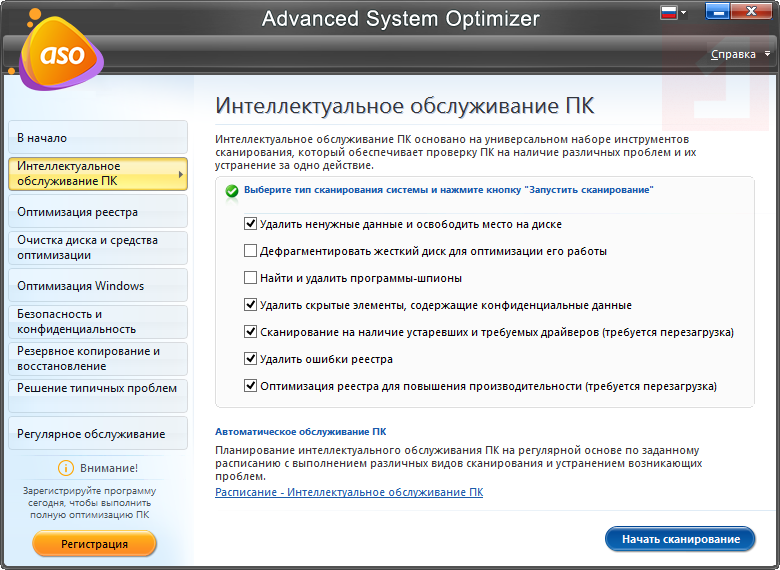Select Решение типичных проблем section
The width and height of the screenshot is (780, 570).
click(98, 396)
